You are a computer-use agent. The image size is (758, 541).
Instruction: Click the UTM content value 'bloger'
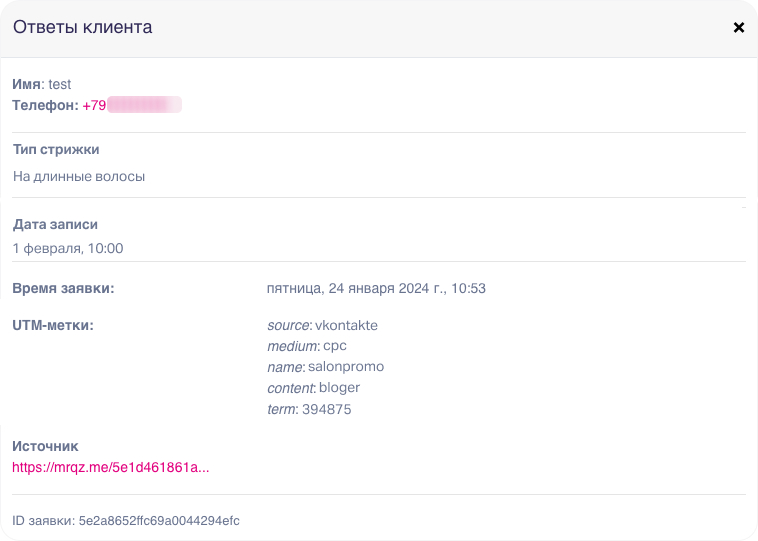pyautogui.click(x=339, y=388)
